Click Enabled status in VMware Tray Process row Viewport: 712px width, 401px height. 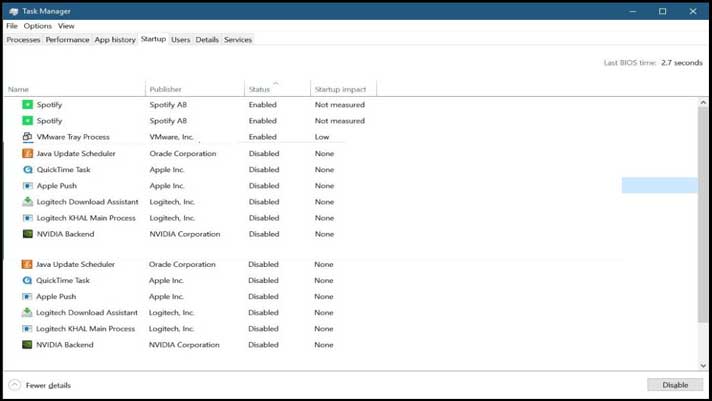pos(262,137)
